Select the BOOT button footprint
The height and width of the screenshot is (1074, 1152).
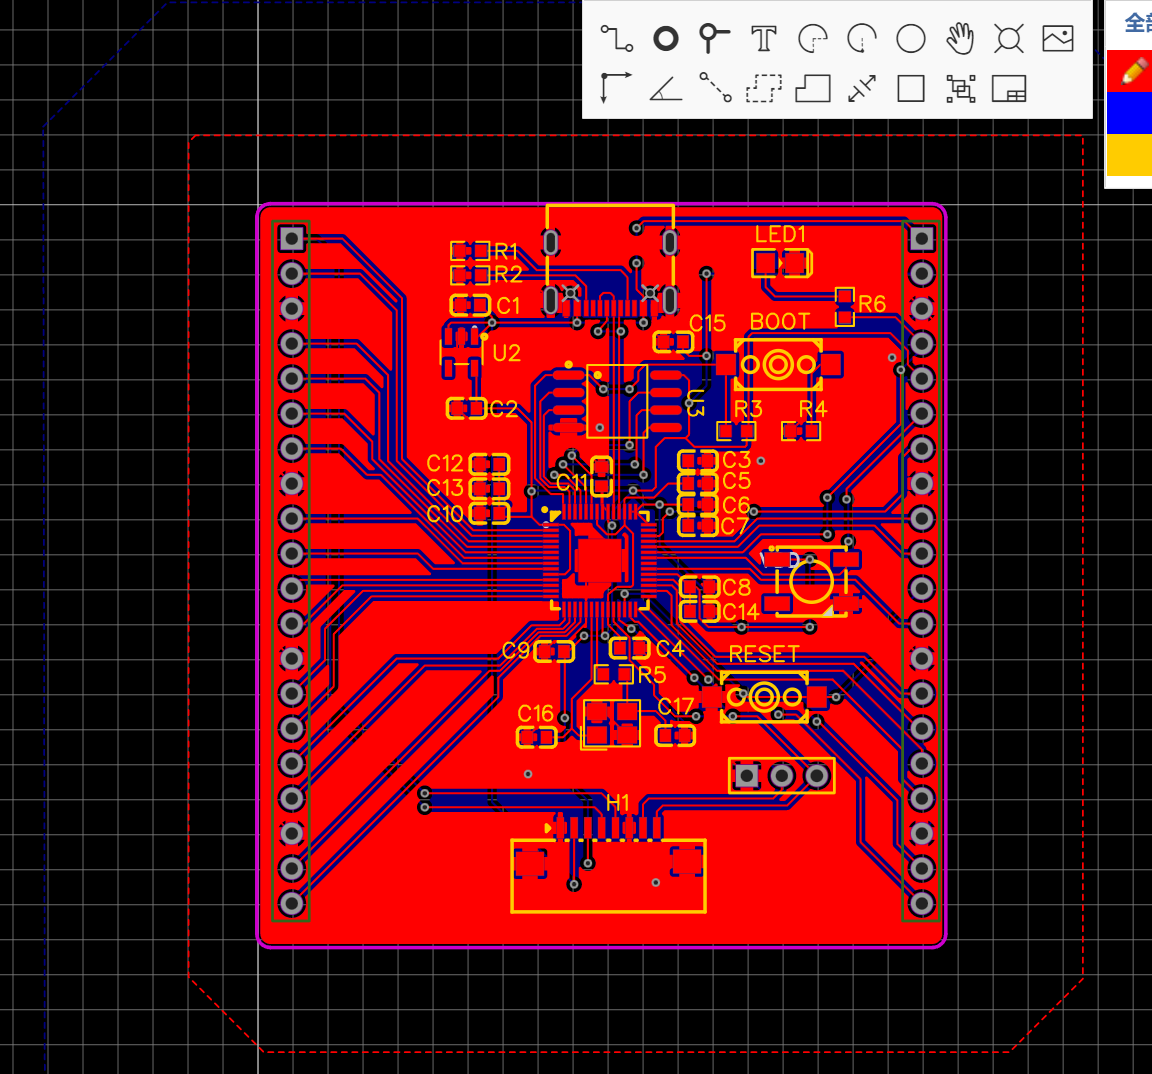779,363
